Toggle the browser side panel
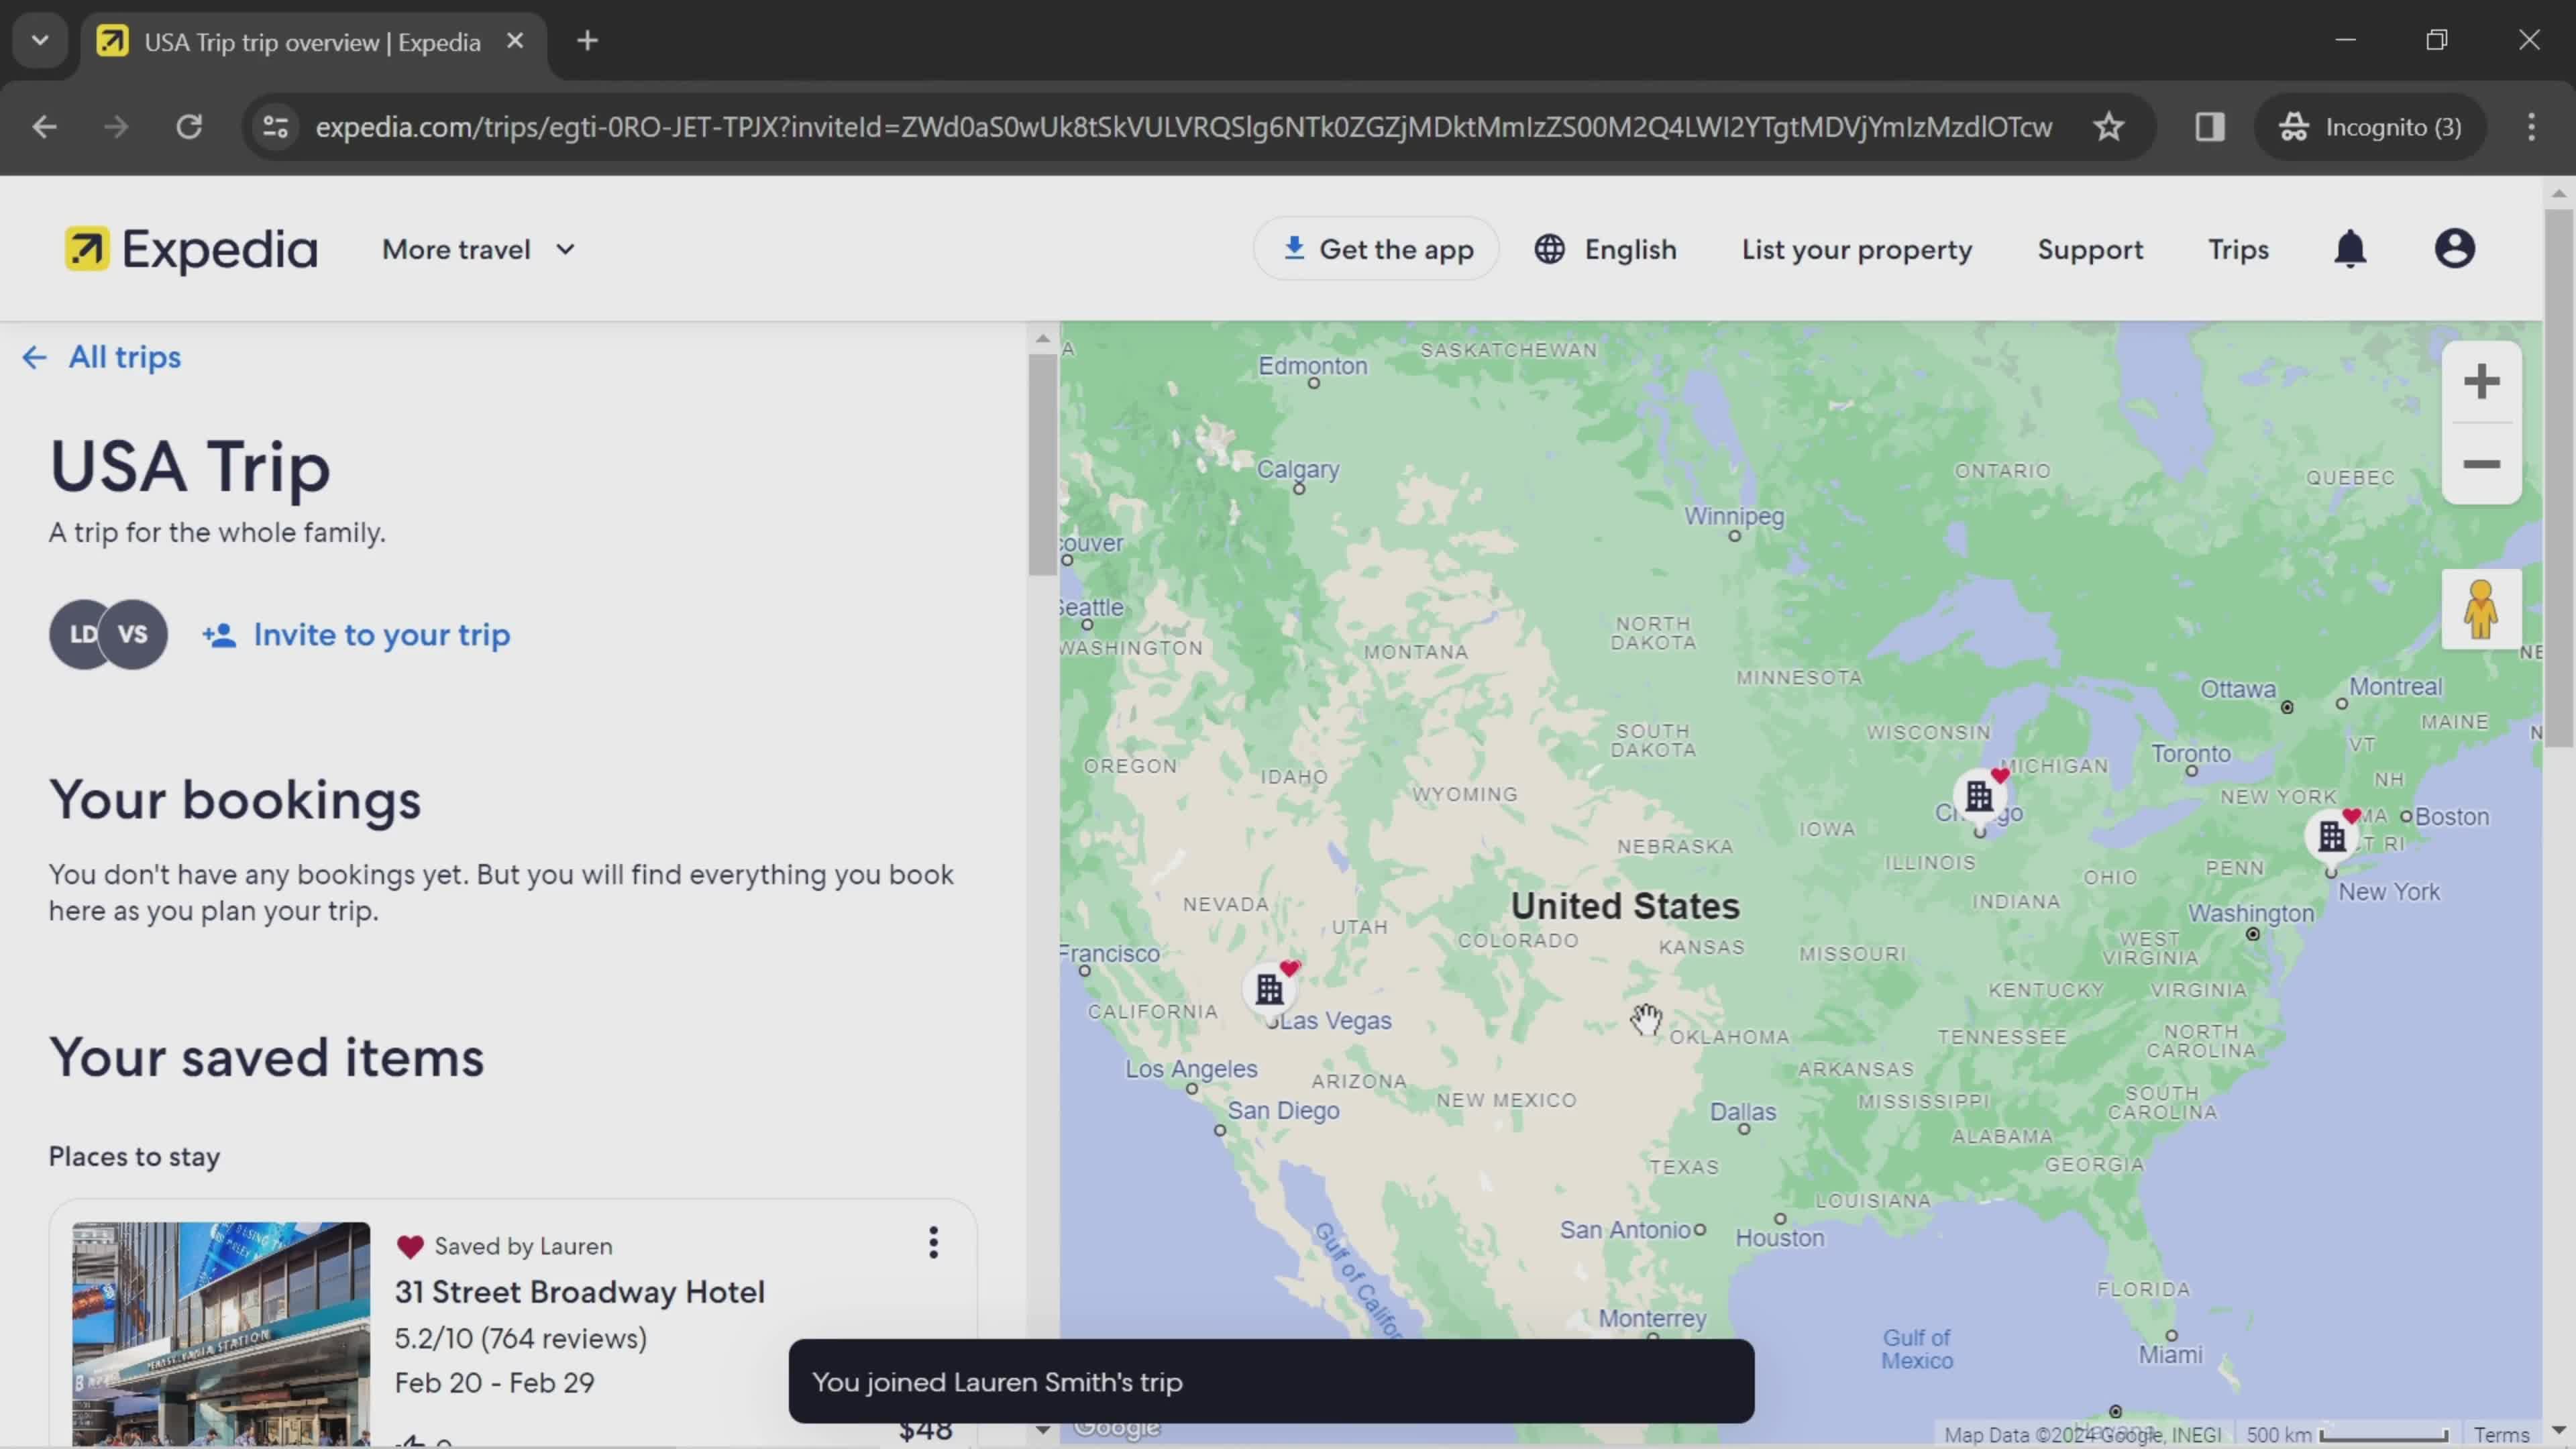2576x1449 pixels. point(2209,127)
